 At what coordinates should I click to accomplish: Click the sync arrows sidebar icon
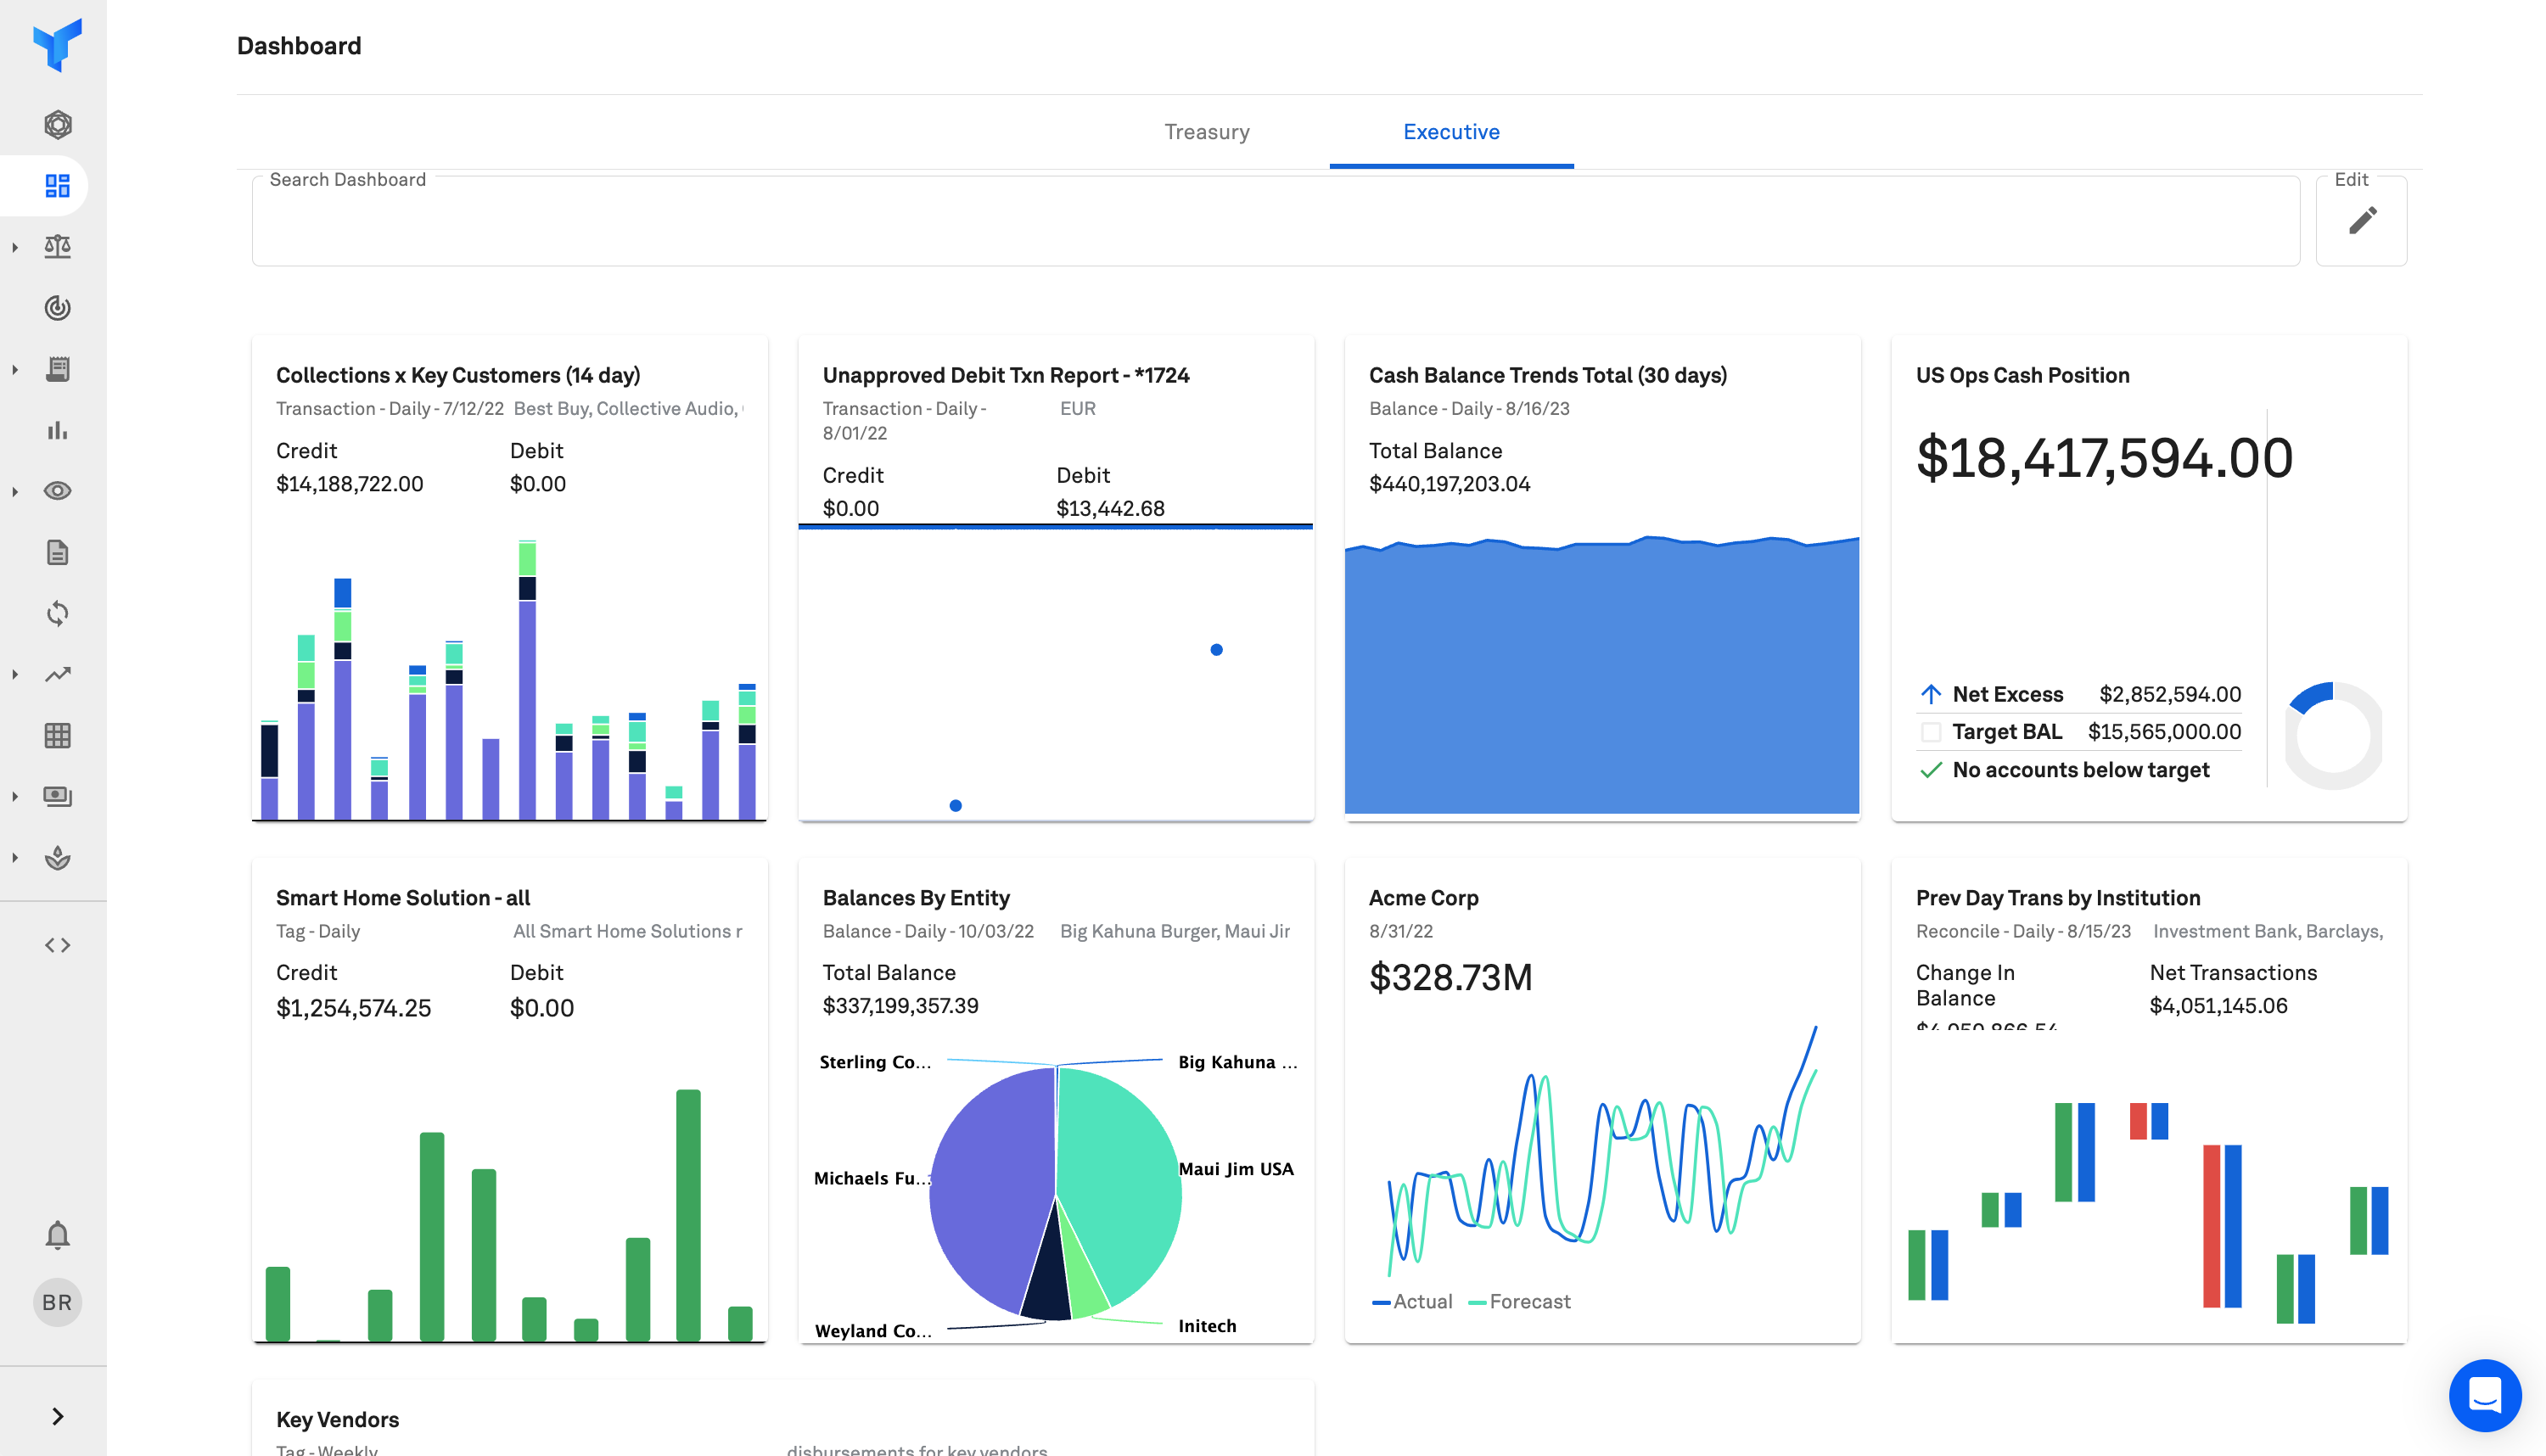57,613
